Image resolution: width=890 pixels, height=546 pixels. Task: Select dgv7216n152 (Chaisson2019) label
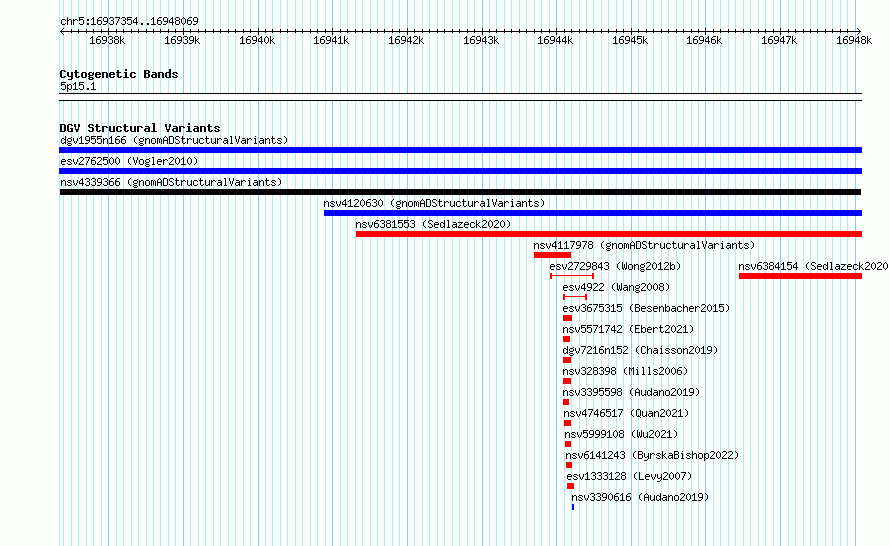click(640, 350)
